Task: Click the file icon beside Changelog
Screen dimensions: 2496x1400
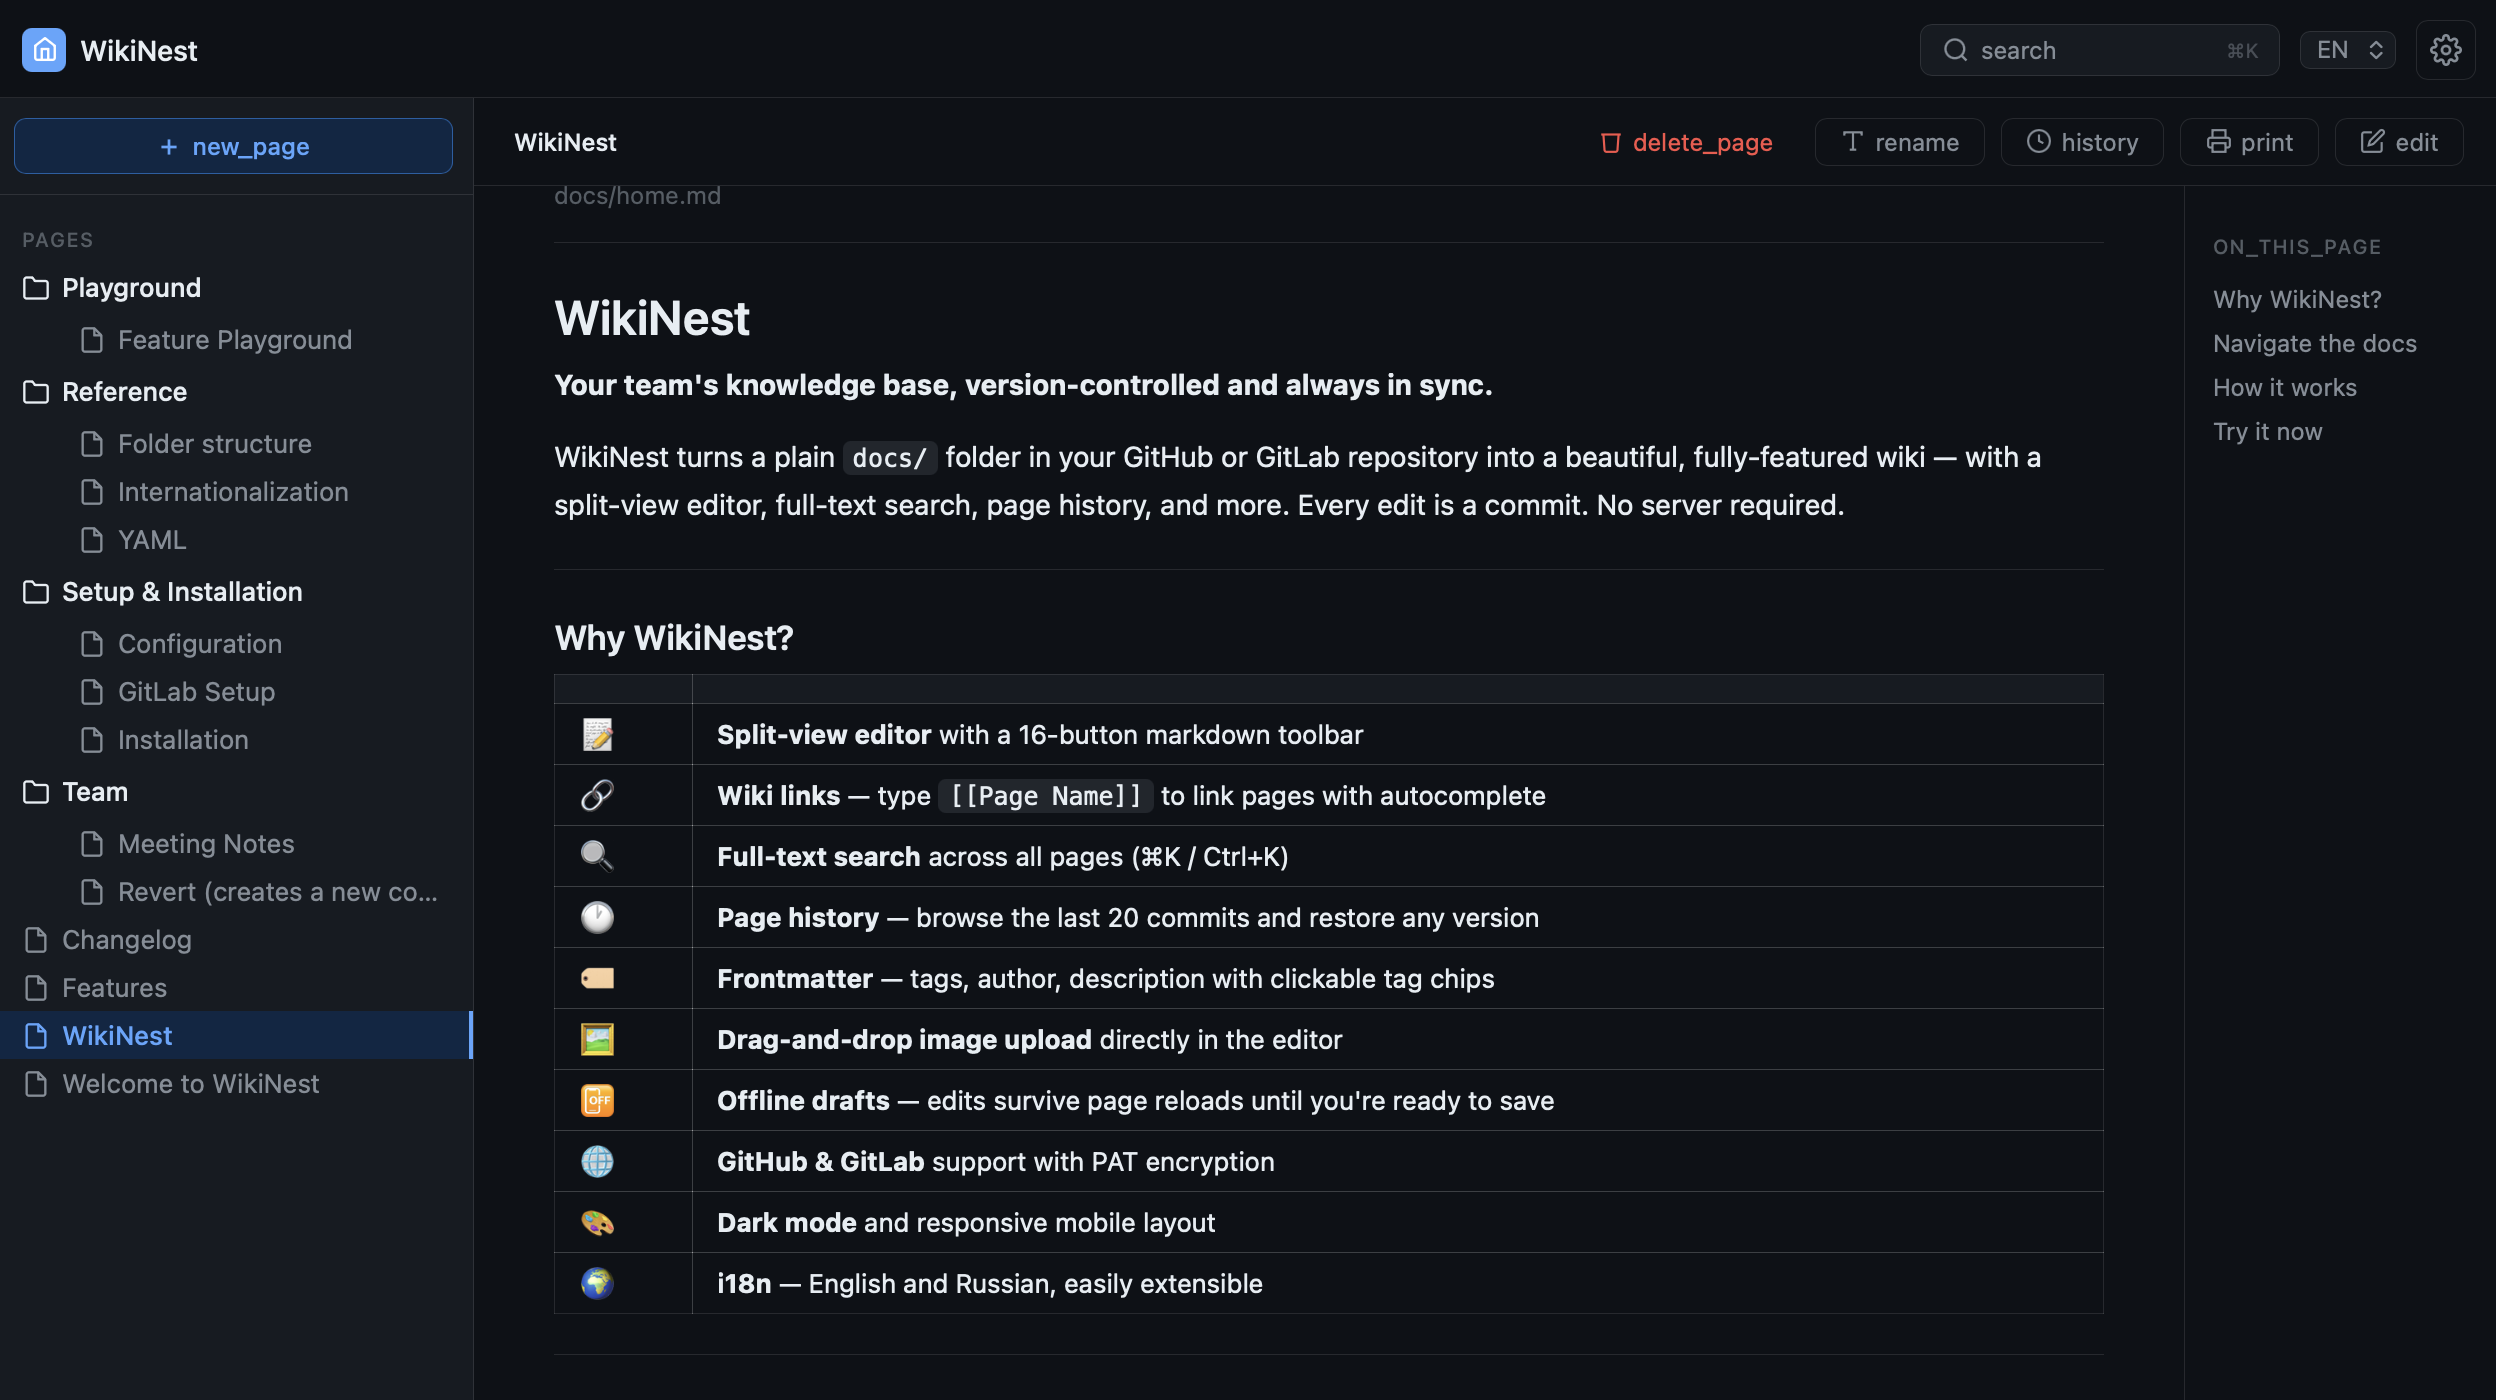Action: pyautogui.click(x=36, y=940)
